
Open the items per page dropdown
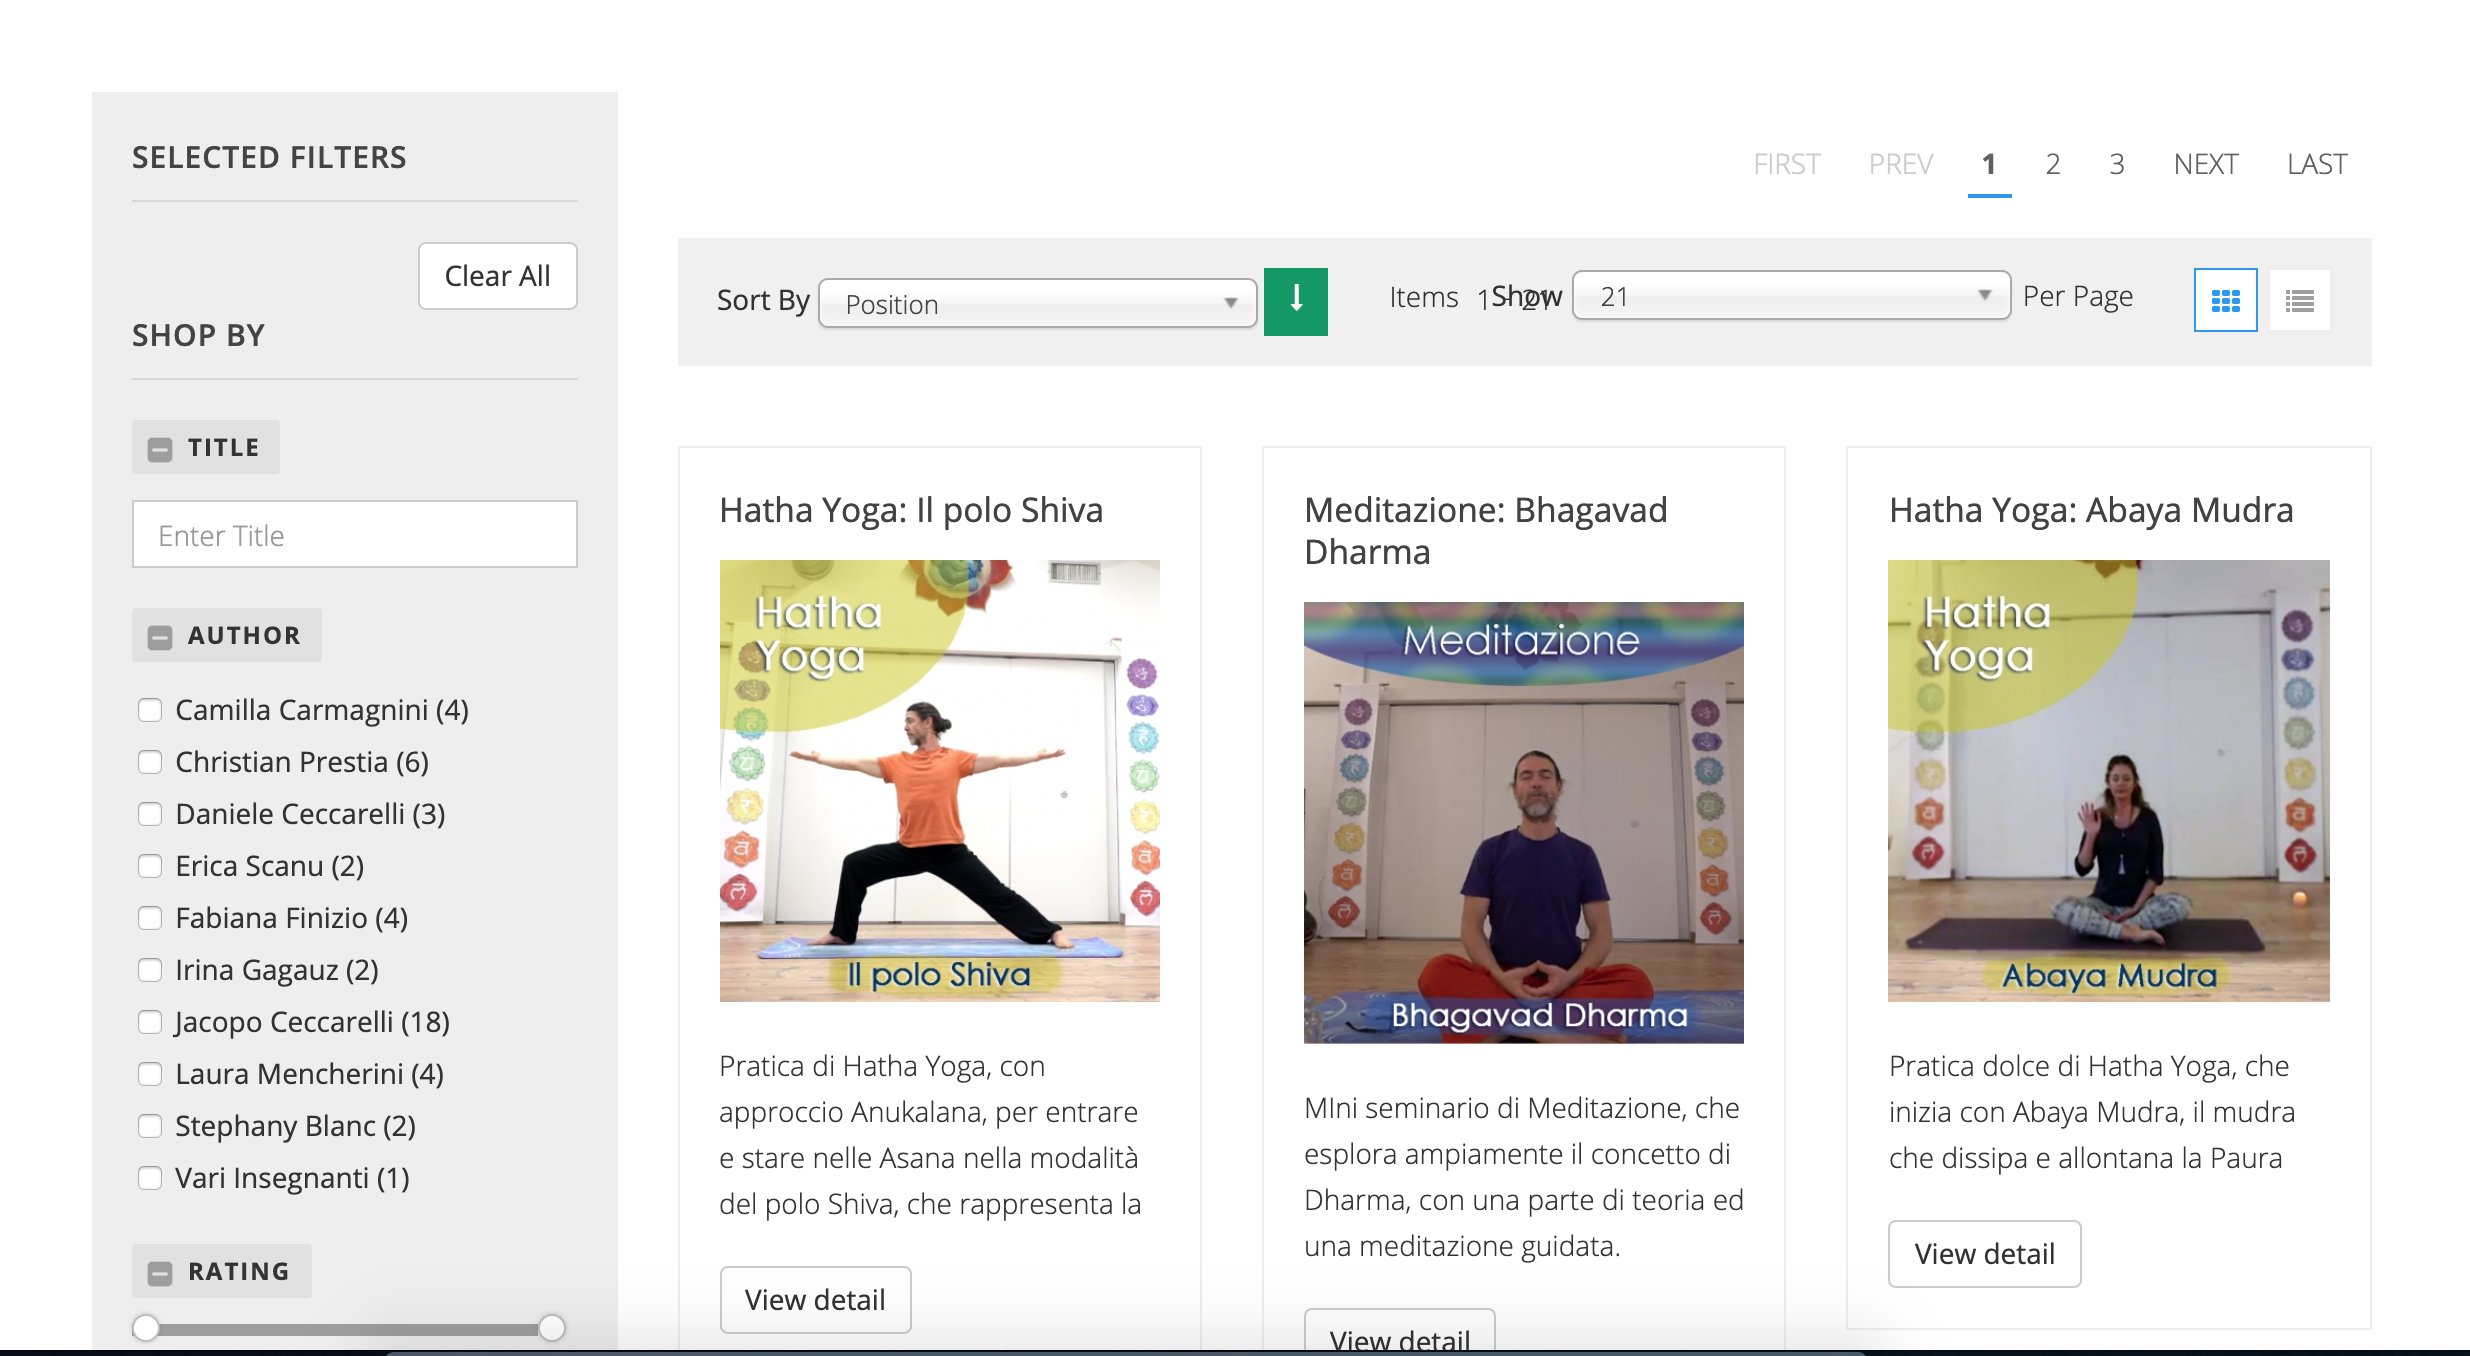(x=1790, y=296)
